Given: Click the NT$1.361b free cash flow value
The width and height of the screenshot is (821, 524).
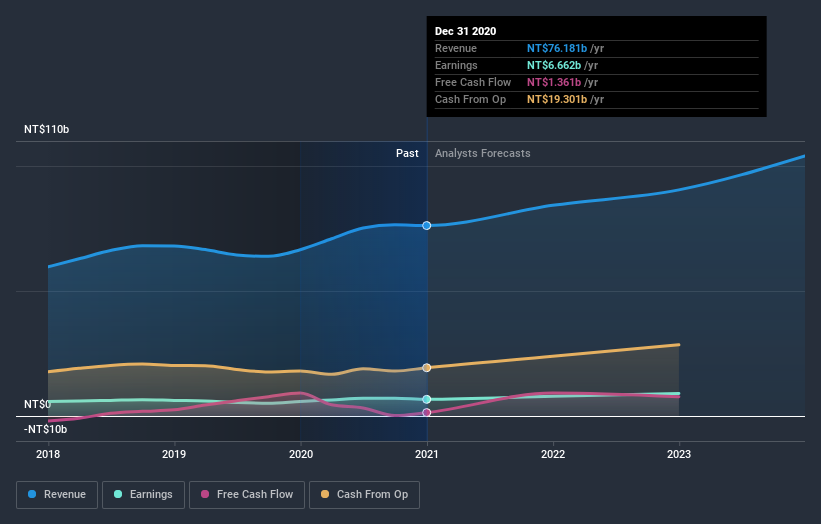Looking at the screenshot, I should (x=554, y=82).
